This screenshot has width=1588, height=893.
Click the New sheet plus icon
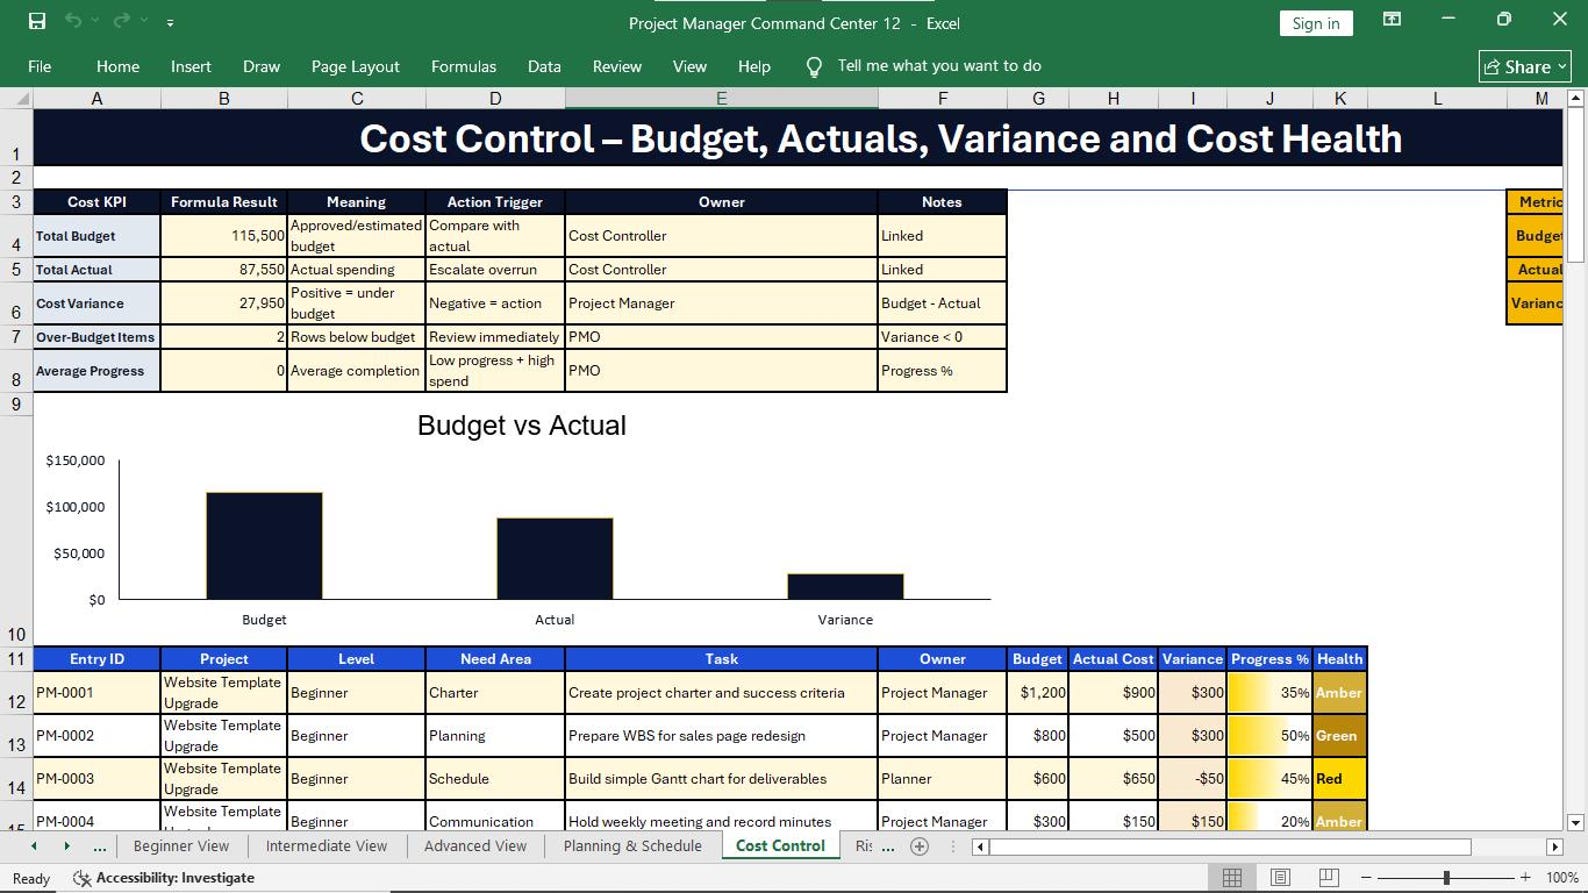click(919, 846)
